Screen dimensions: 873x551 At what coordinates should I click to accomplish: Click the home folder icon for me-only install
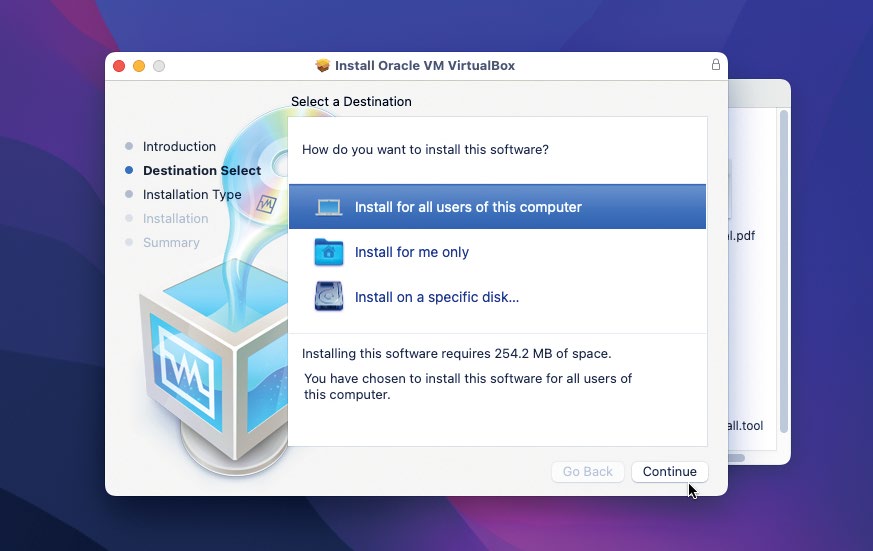click(x=328, y=252)
